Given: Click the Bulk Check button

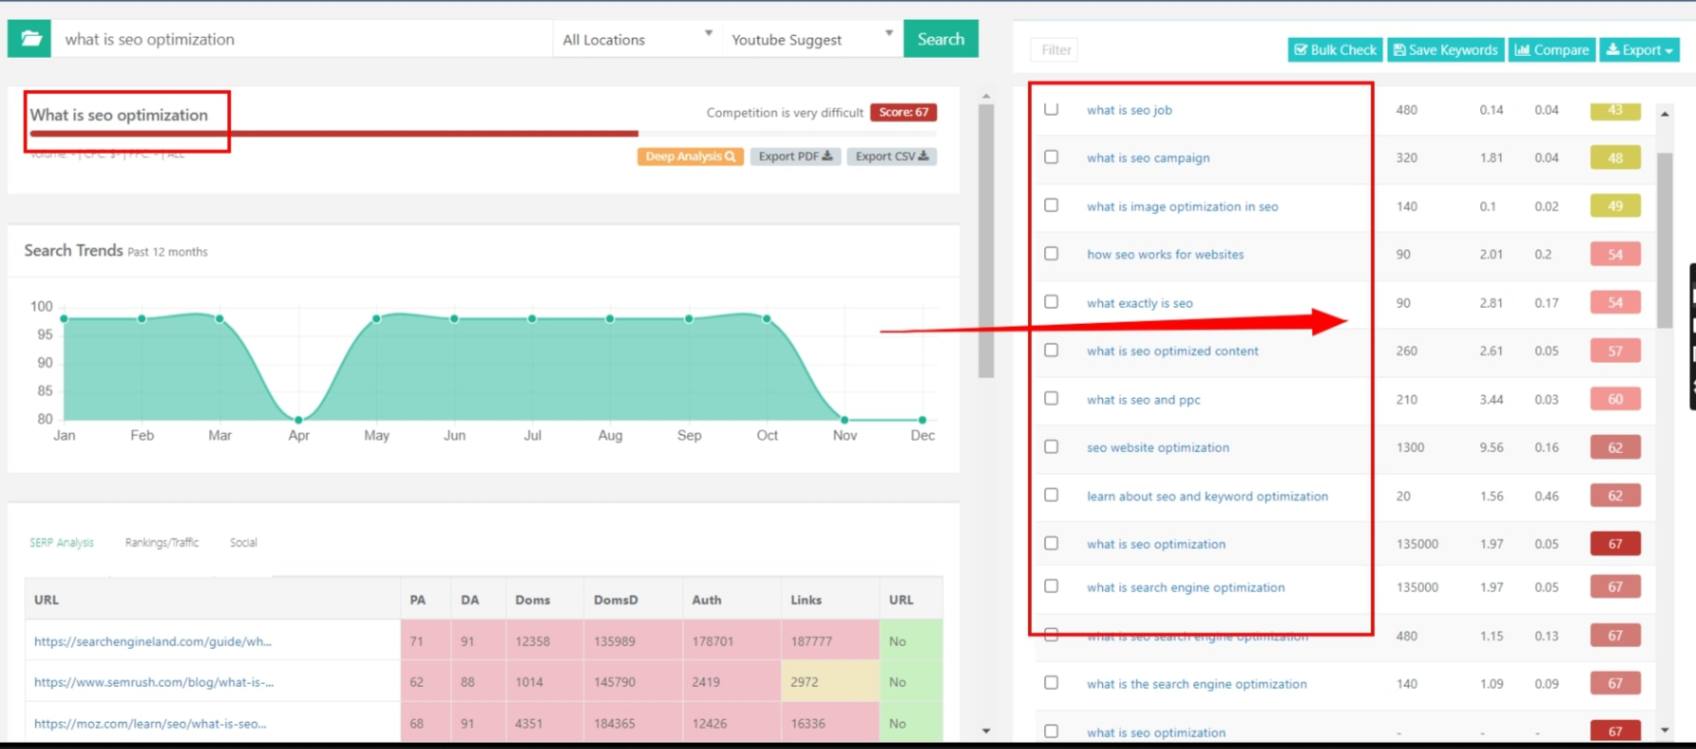Looking at the screenshot, I should pyautogui.click(x=1335, y=49).
